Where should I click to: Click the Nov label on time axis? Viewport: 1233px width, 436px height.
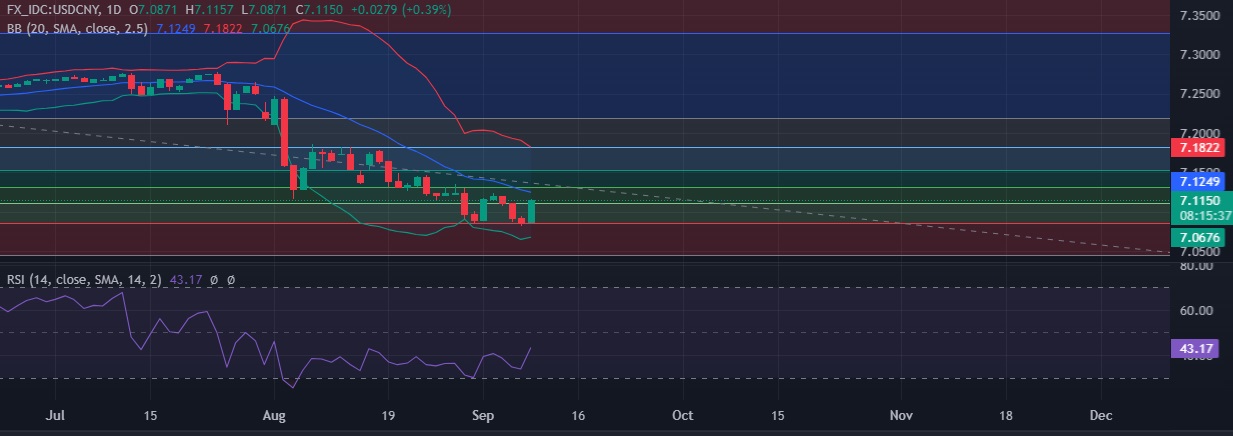[x=902, y=414]
